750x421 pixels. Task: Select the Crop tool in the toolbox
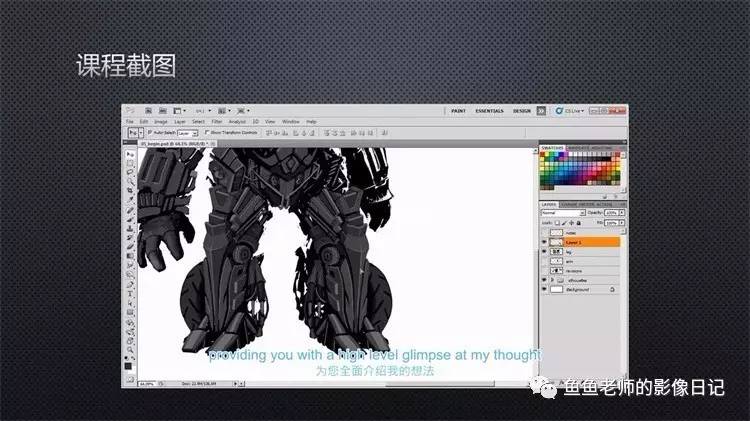[130, 191]
